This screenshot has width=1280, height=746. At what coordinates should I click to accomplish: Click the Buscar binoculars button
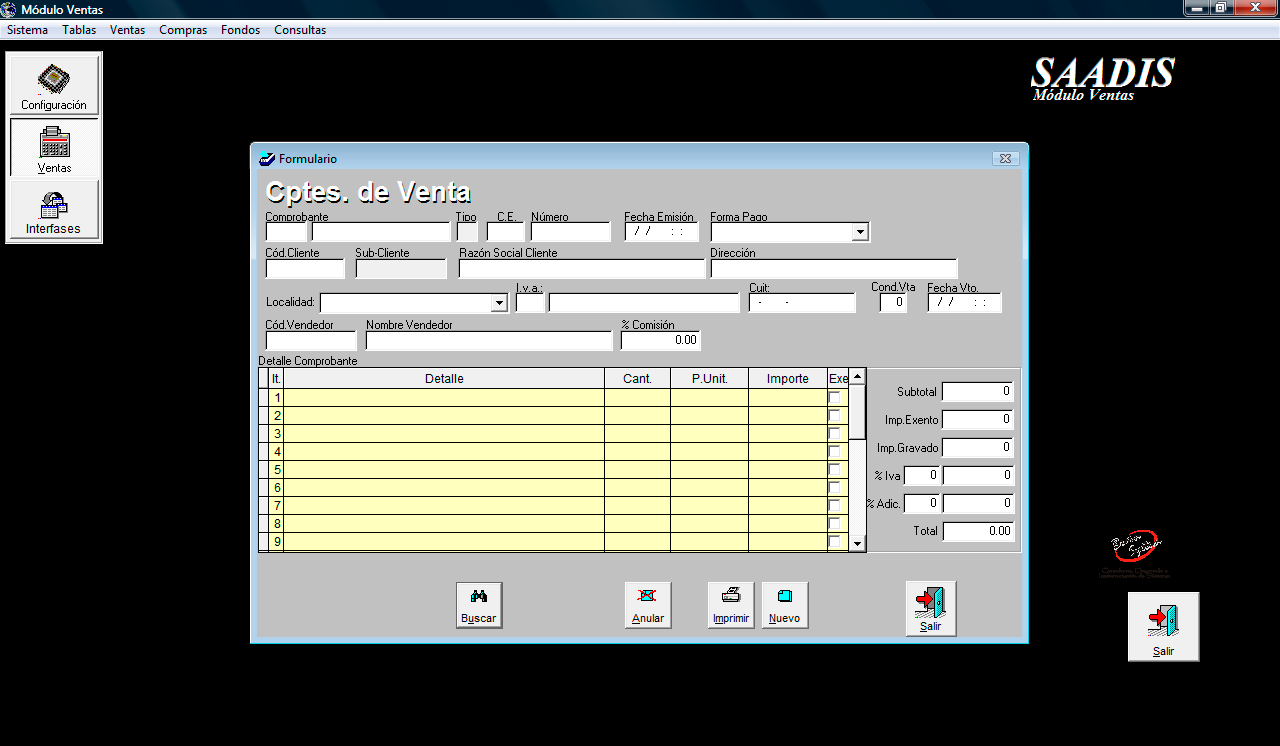point(478,605)
